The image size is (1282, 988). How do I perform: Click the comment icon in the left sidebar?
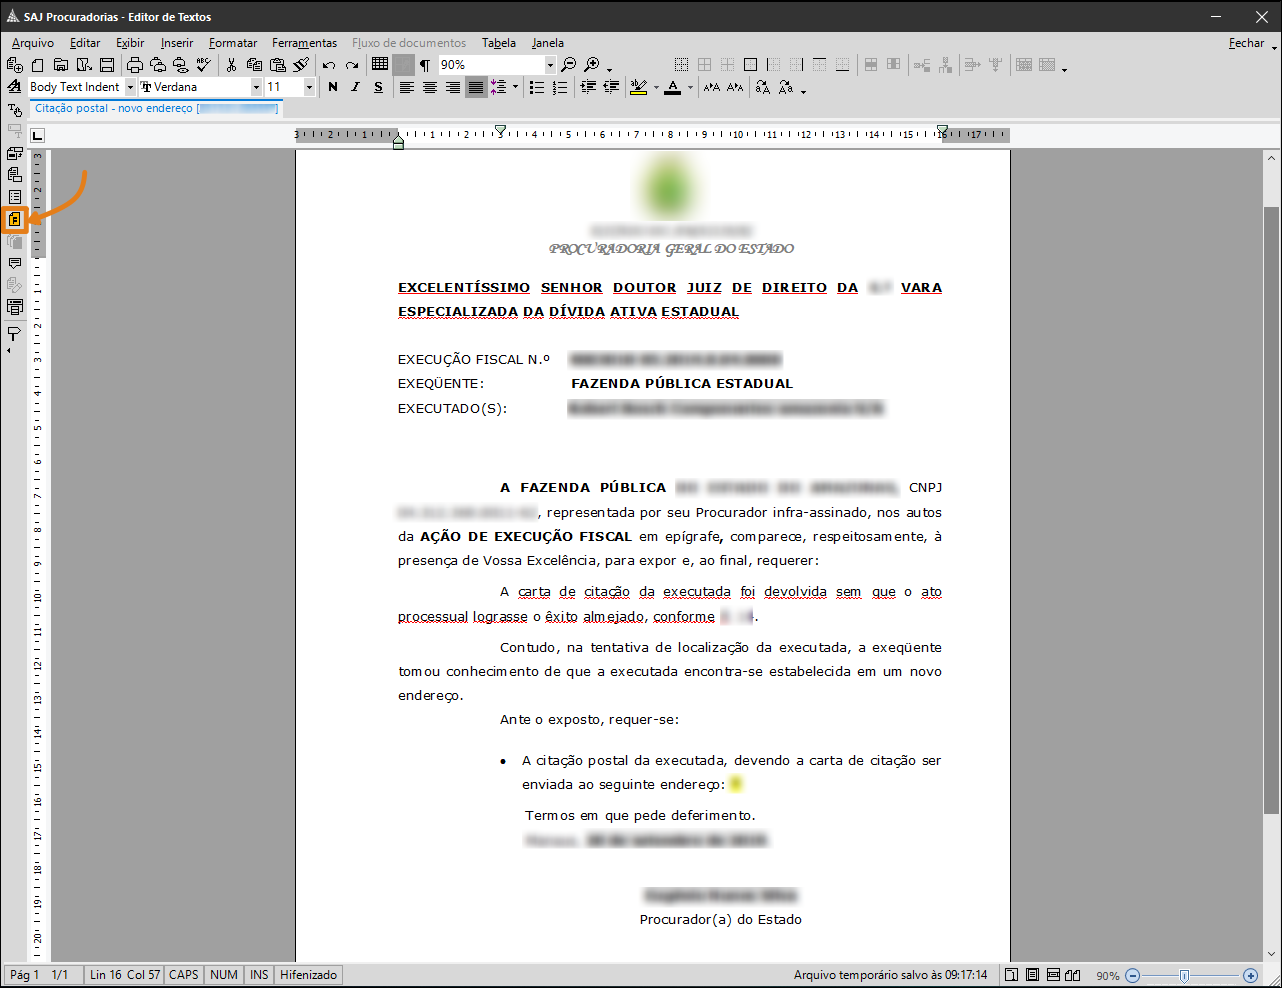point(15,263)
